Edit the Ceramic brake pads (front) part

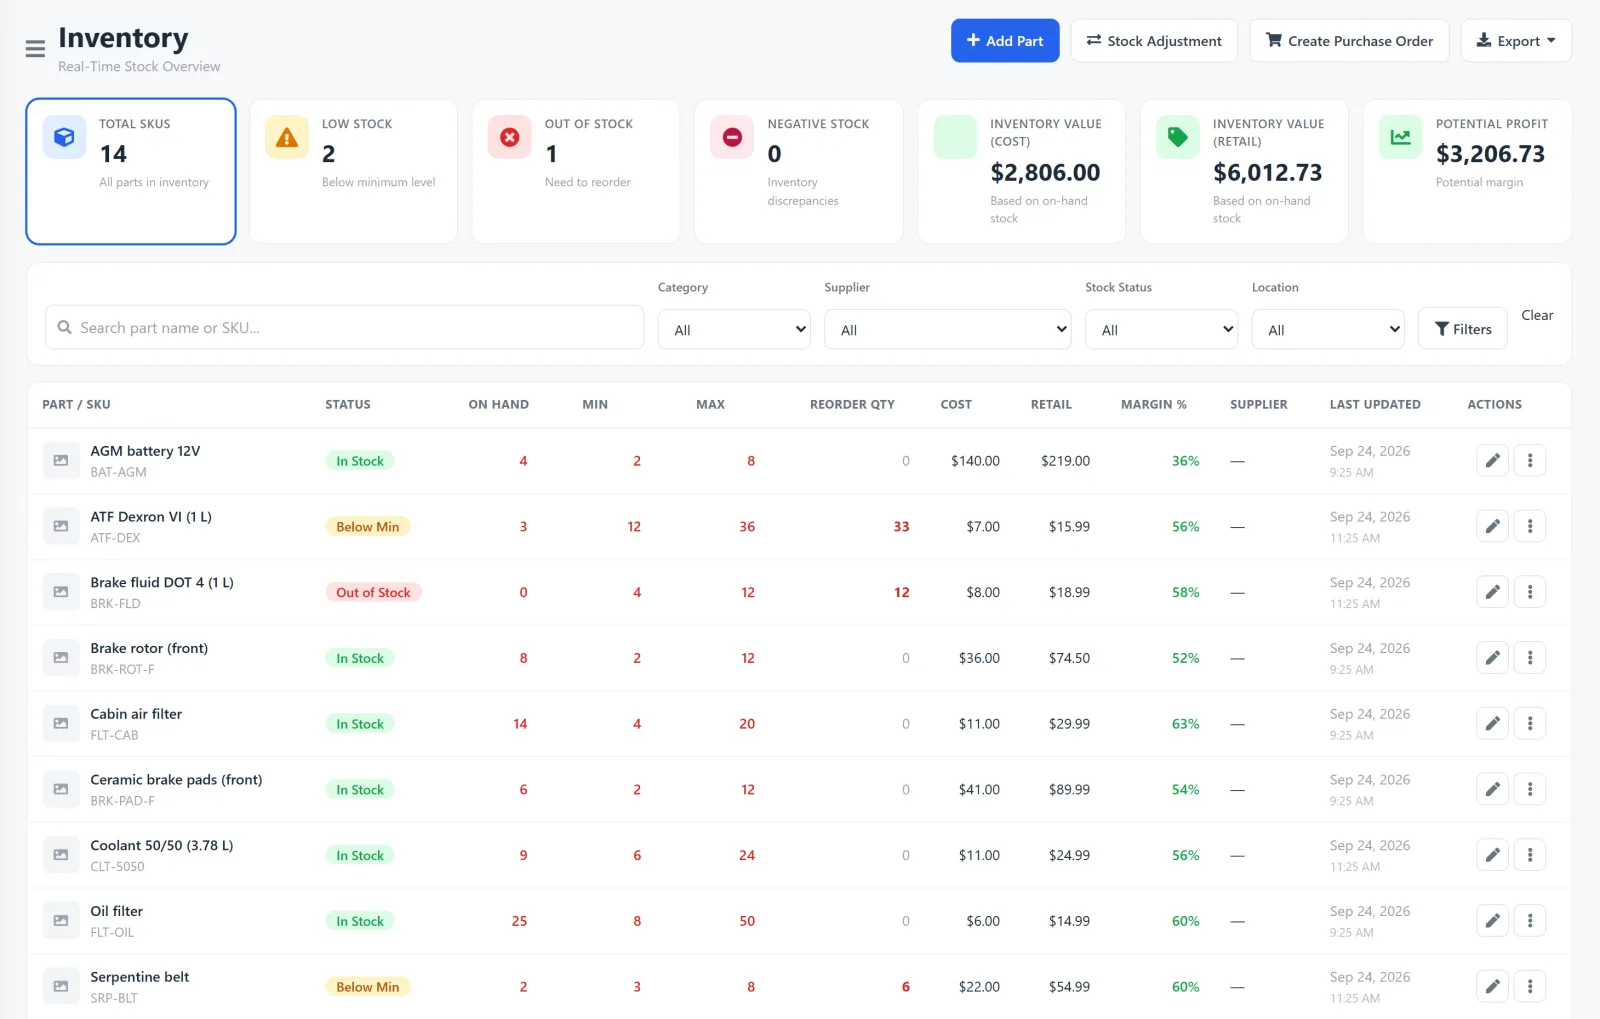[x=1492, y=789]
